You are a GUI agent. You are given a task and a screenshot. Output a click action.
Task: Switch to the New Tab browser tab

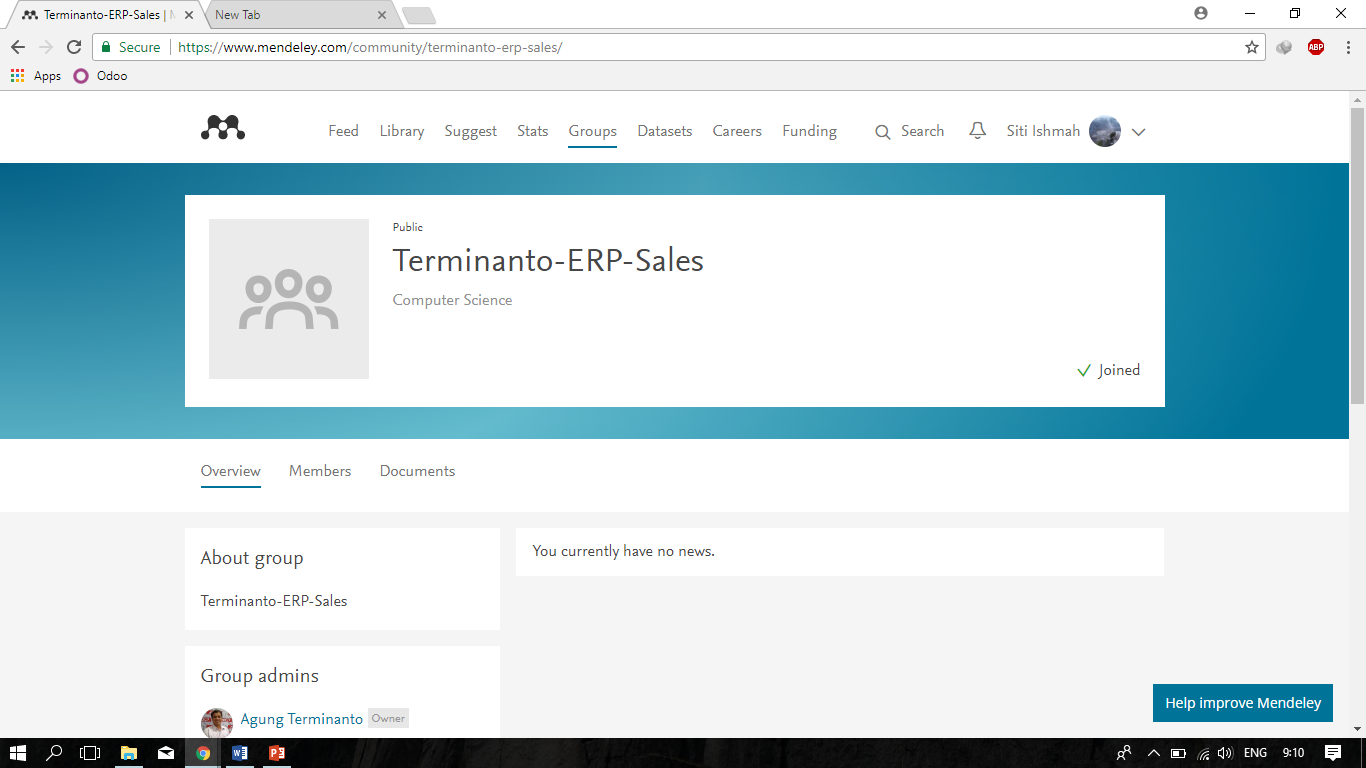point(298,15)
